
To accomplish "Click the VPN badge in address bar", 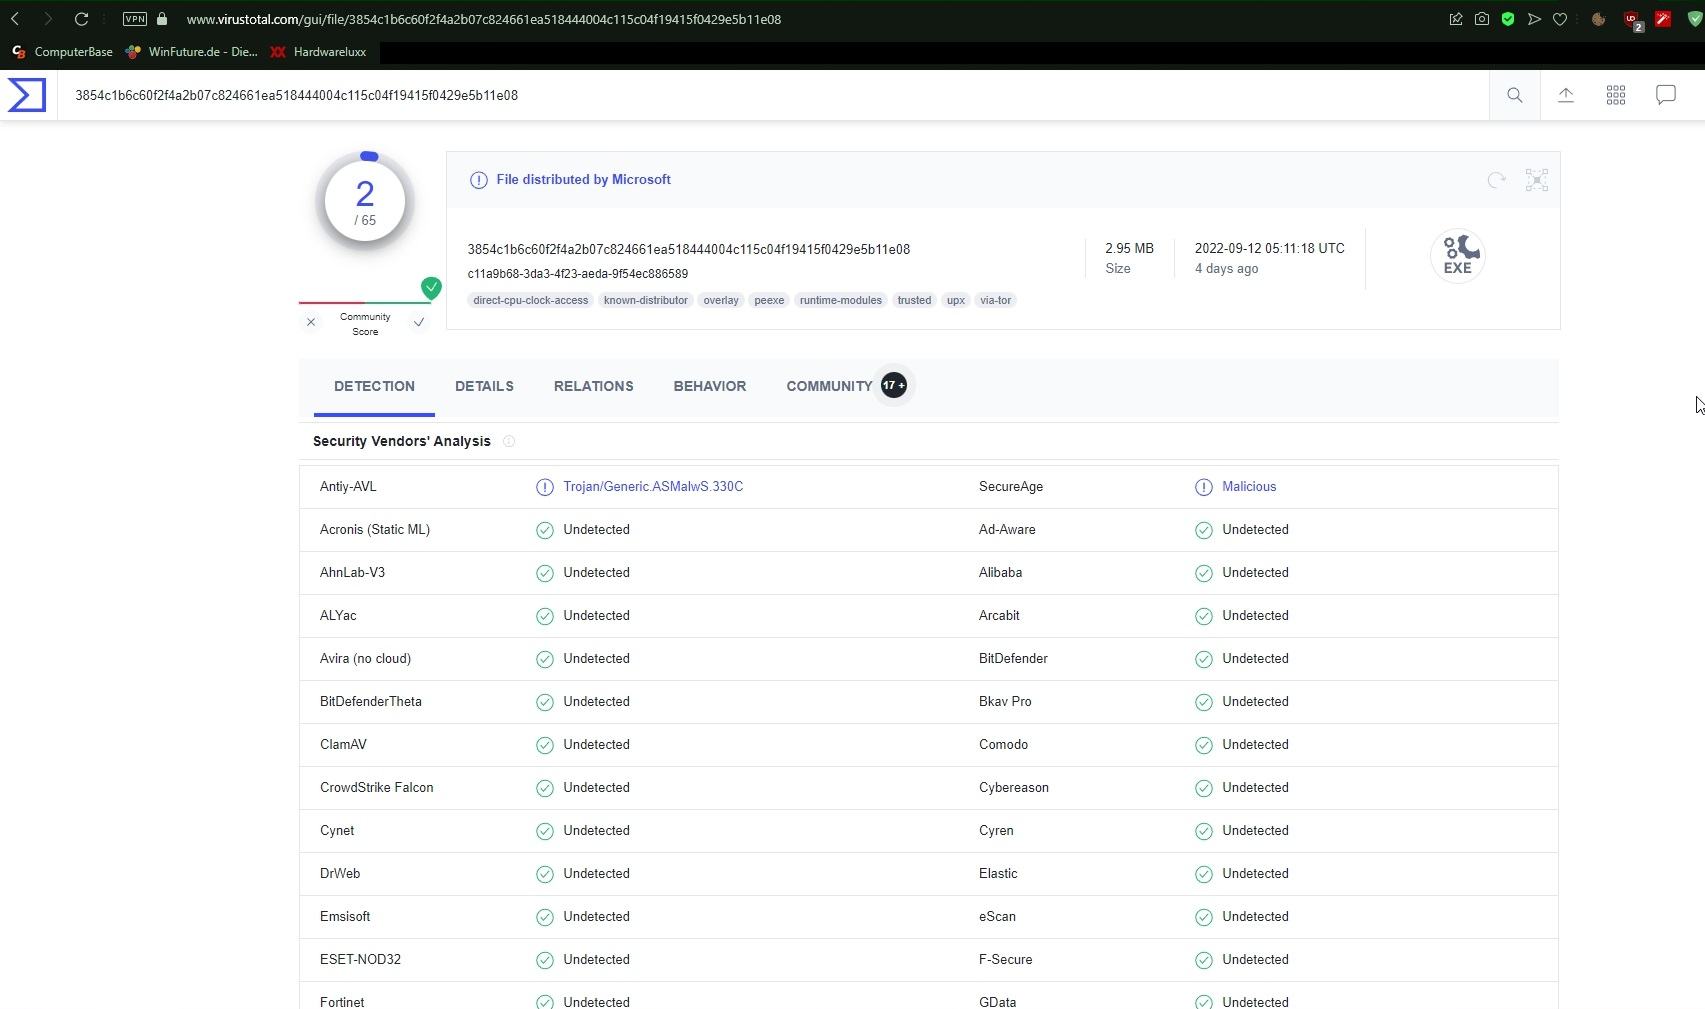I will click(x=134, y=19).
